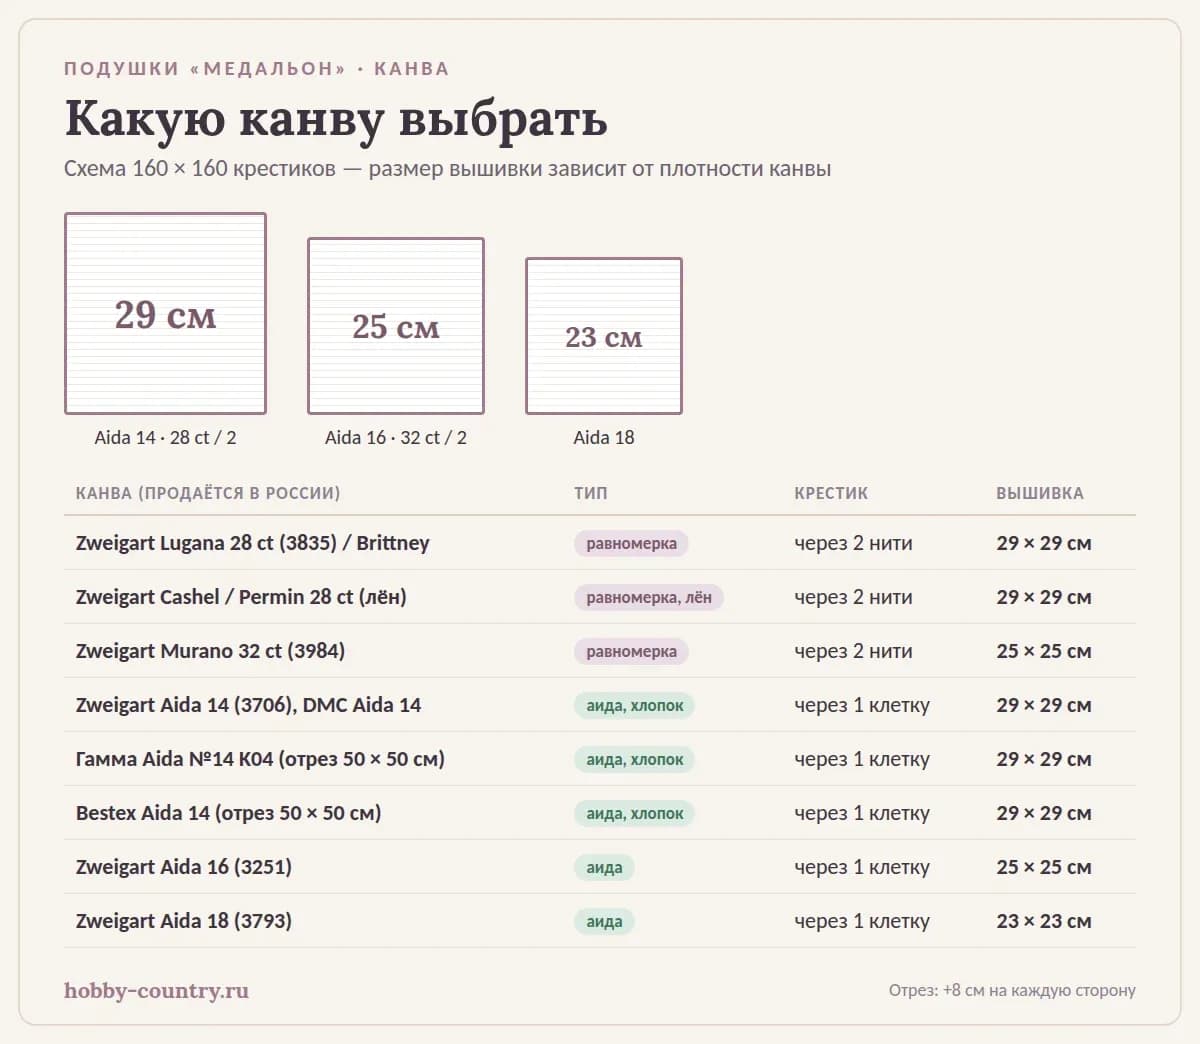Click the subtitle 'Схема 160 × 160 крестиков'
1200x1044 pixels.
[200, 168]
